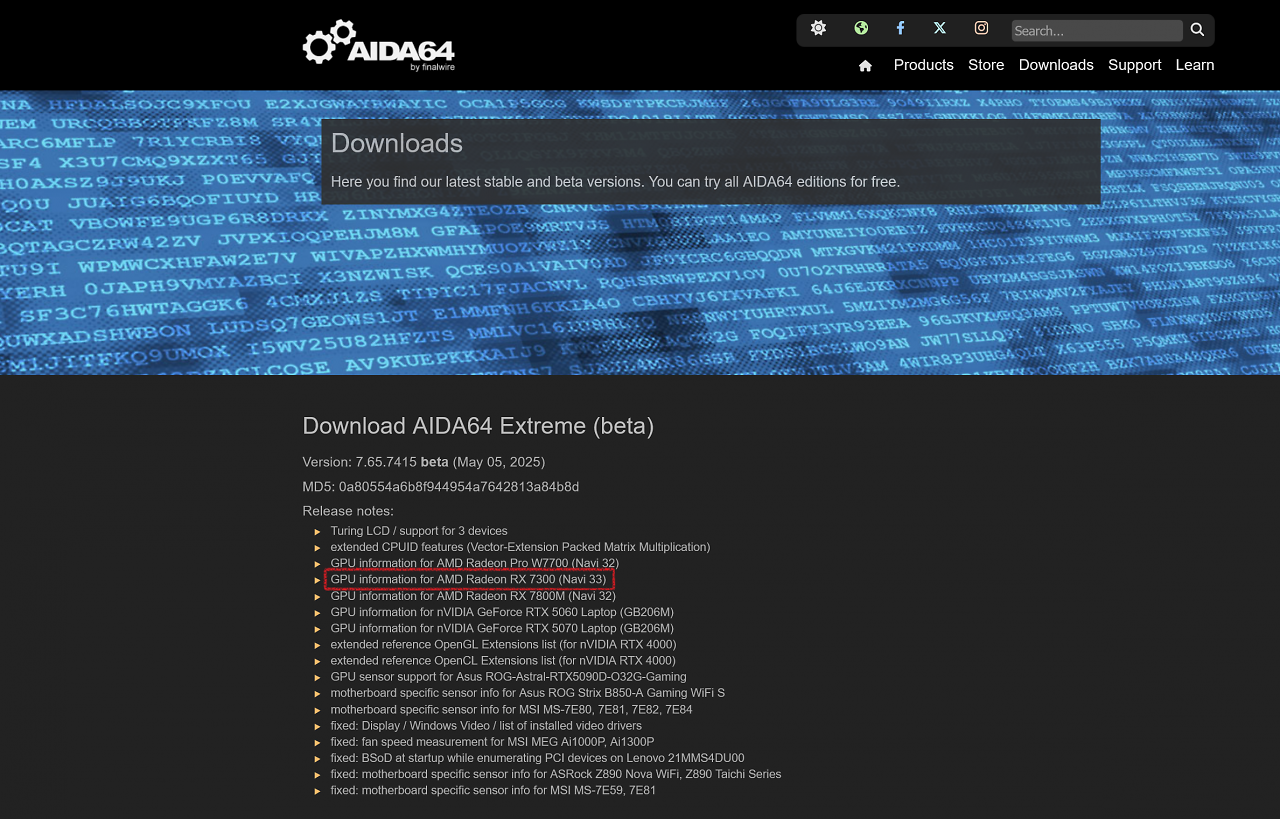The width and height of the screenshot is (1280, 819).
Task: Click the Asus ROG Strix B850-A note
Action: (x=528, y=693)
